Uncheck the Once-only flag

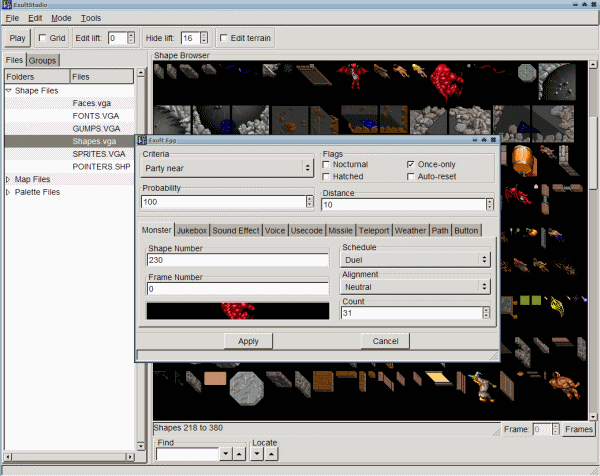411,164
